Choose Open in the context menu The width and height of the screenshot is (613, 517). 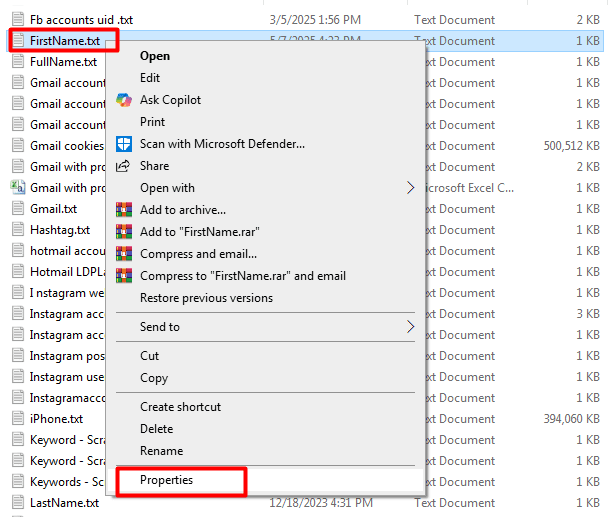coord(155,56)
